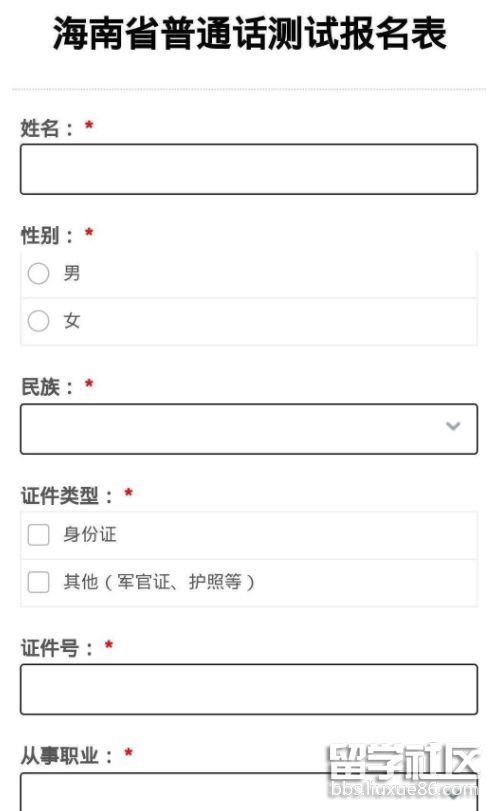Click the 身份证 option label
Viewport: 494px width, 811px height.
coord(90,534)
